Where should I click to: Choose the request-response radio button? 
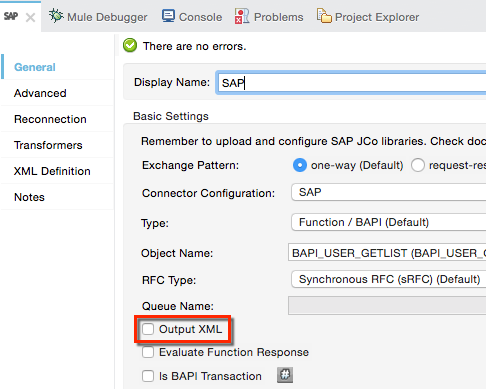tap(418, 165)
